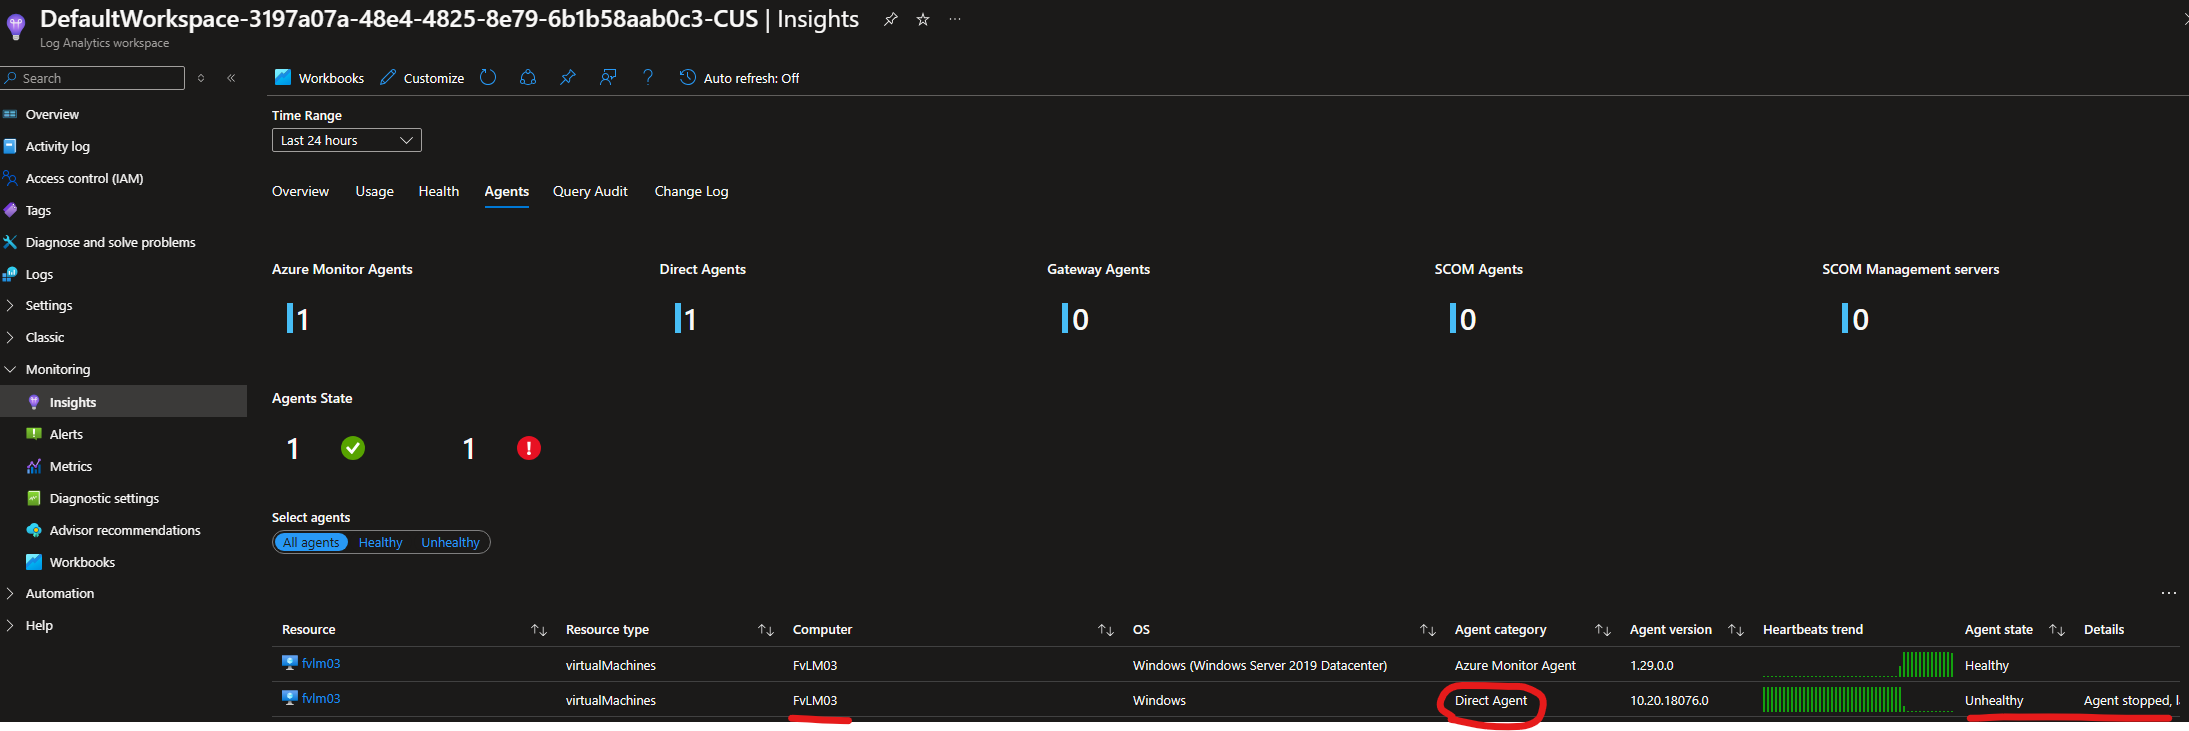The image size is (2189, 731).
Task: Switch to the Usage tab
Action: [x=375, y=191]
